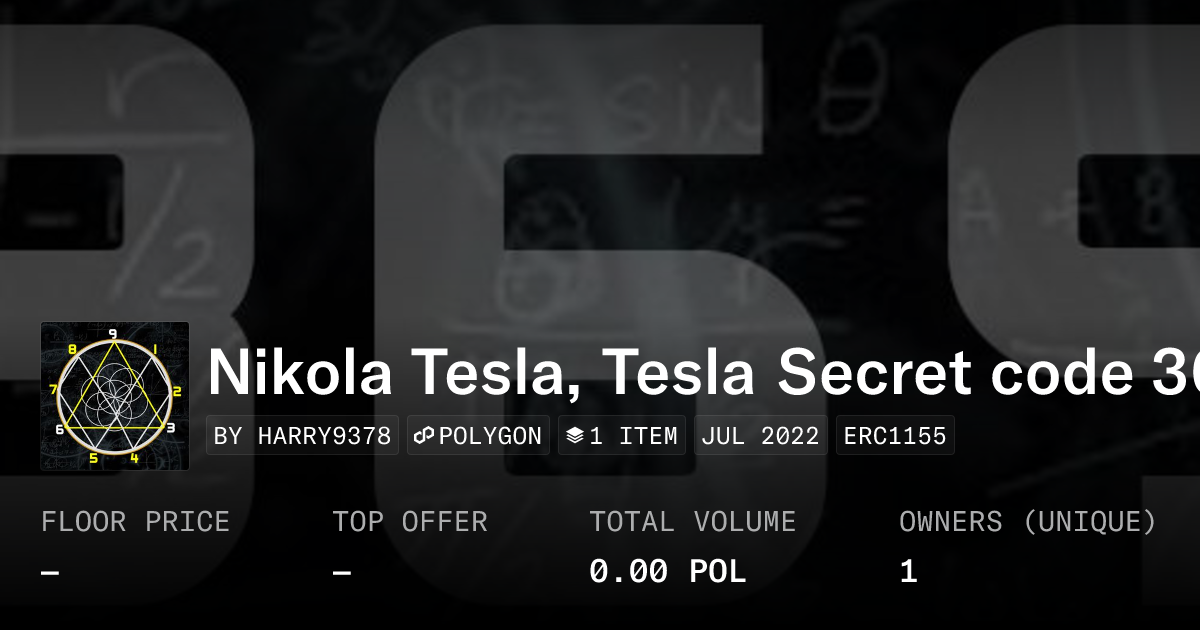Select the POLYGON chain label text
Screen dimensions: 1200x630
tap(490, 436)
